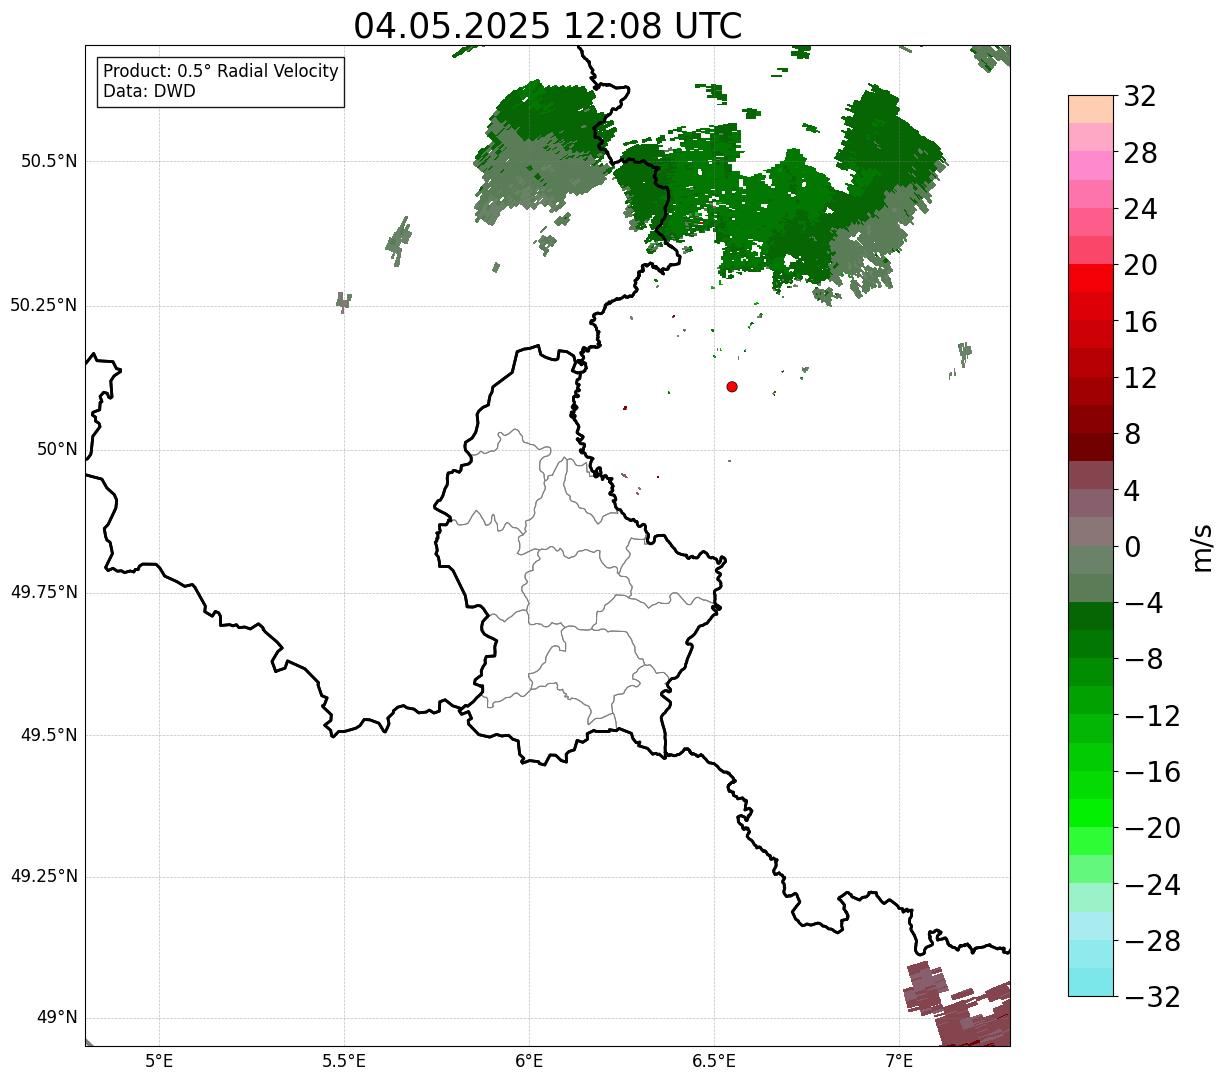
Task: Click the colorbar tick value 32
Action: click(1140, 97)
